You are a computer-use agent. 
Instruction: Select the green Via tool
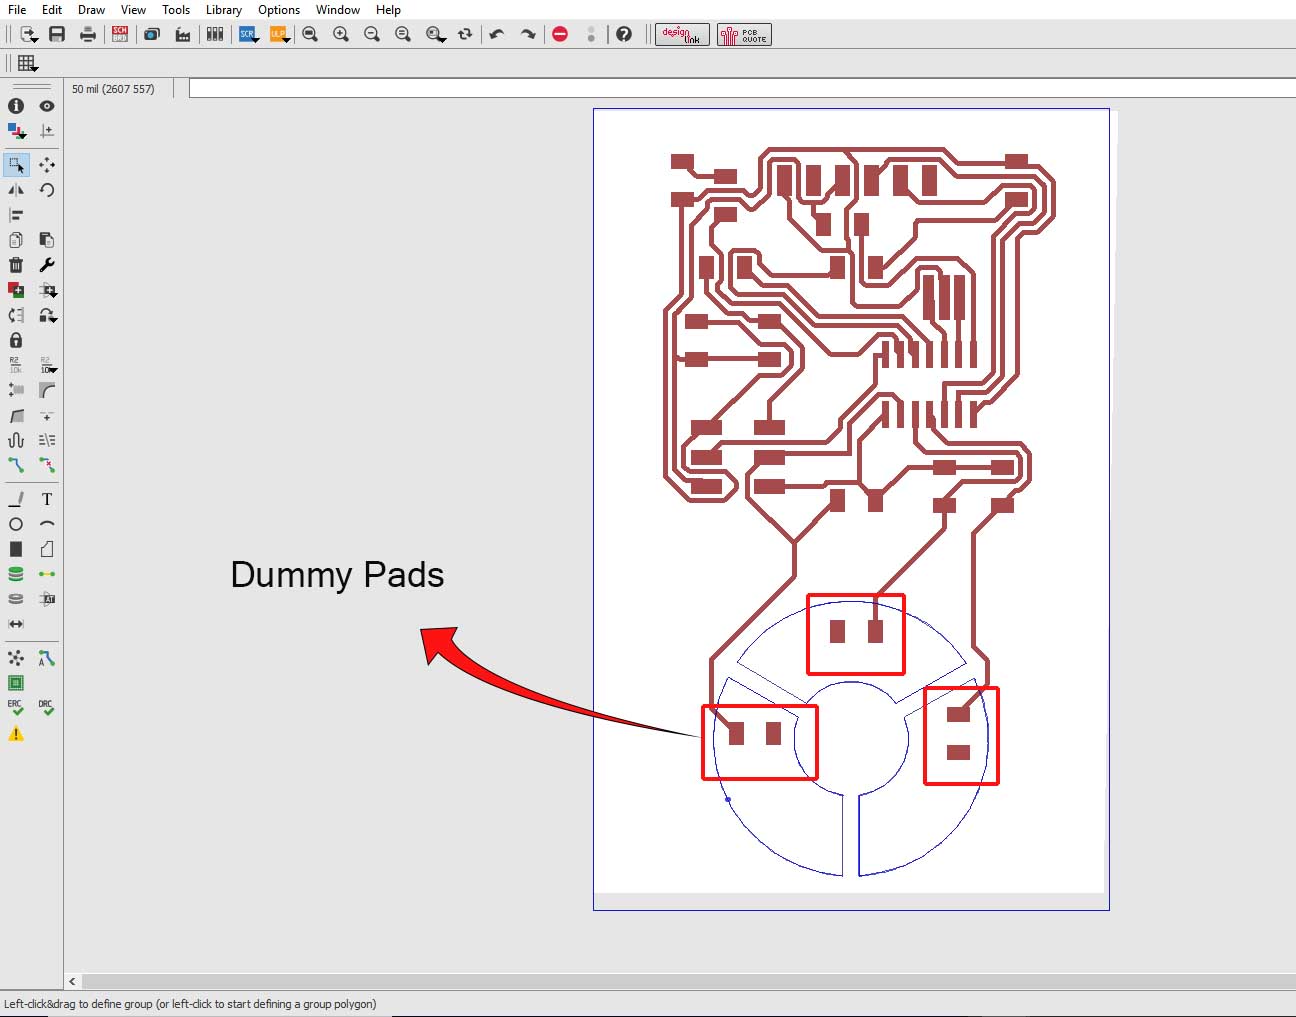16,574
